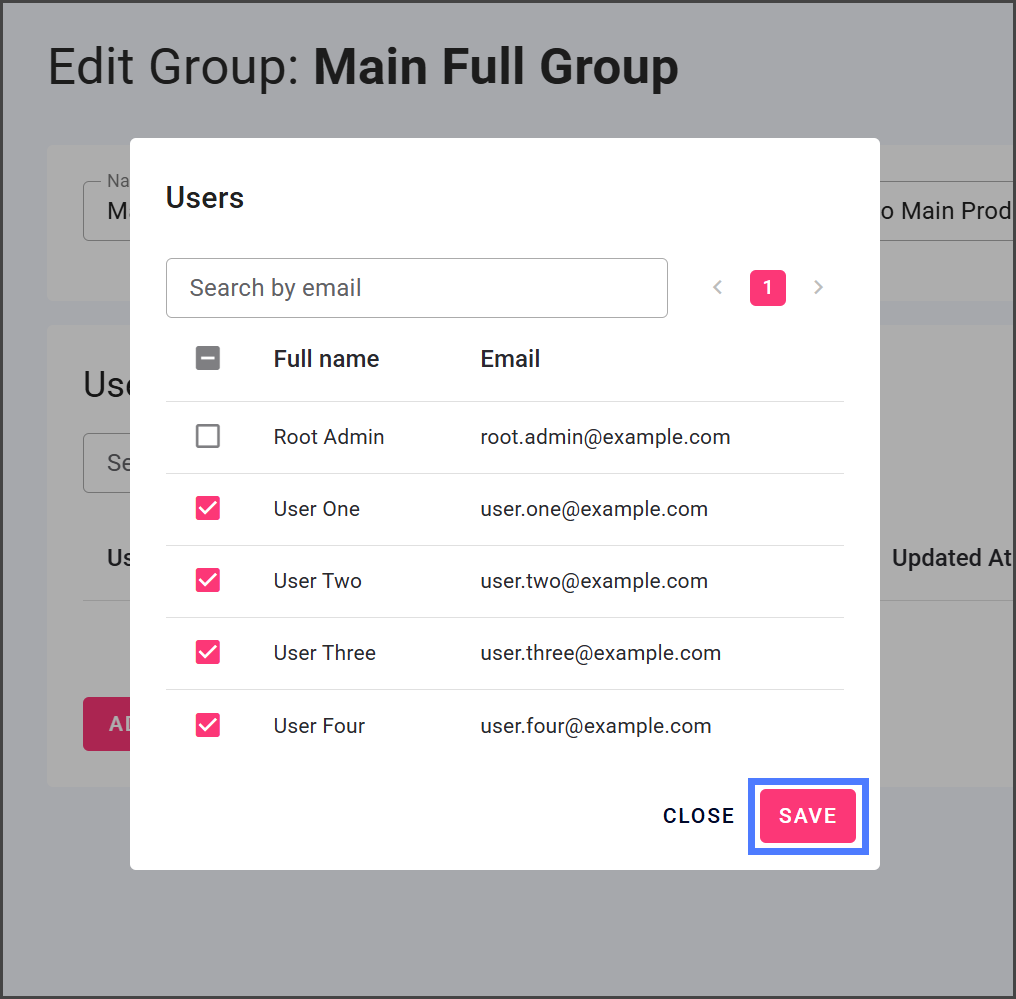
Task: Deselect User Two via its checkbox
Action: 208,580
